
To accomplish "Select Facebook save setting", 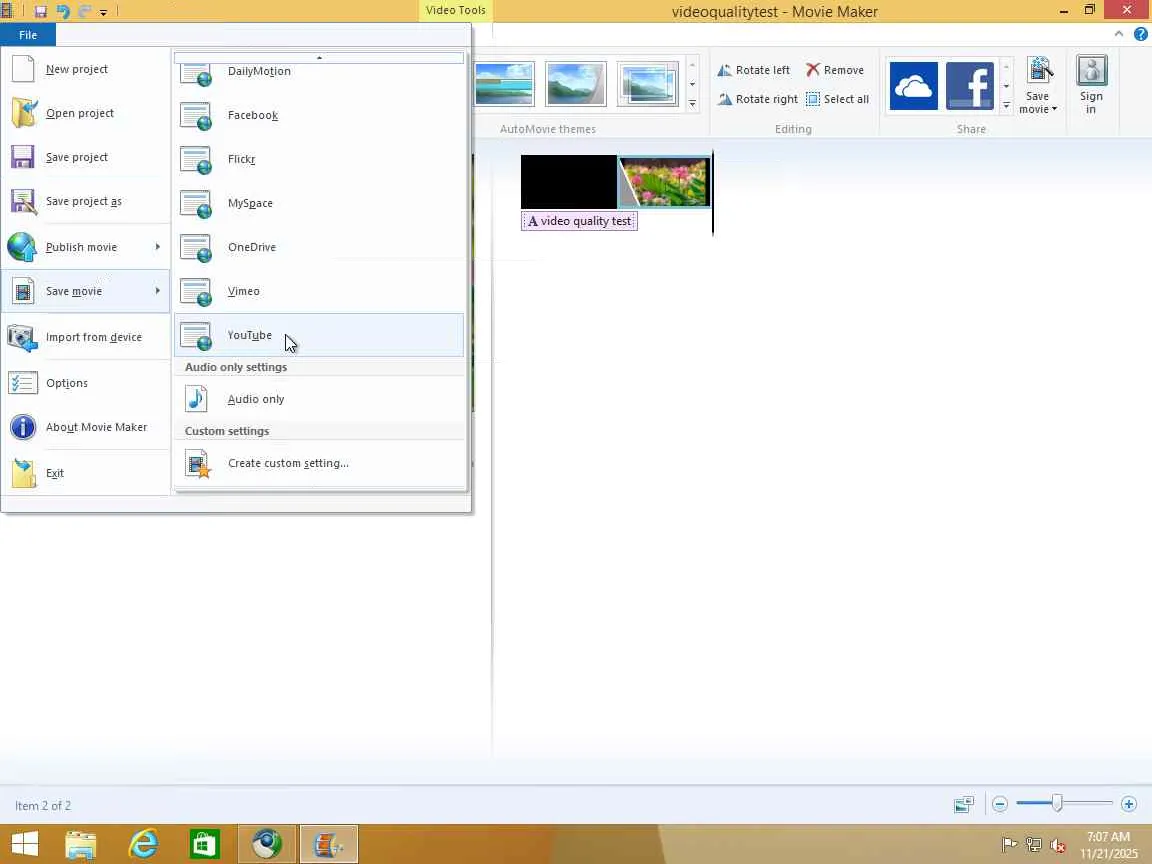I will click(319, 115).
